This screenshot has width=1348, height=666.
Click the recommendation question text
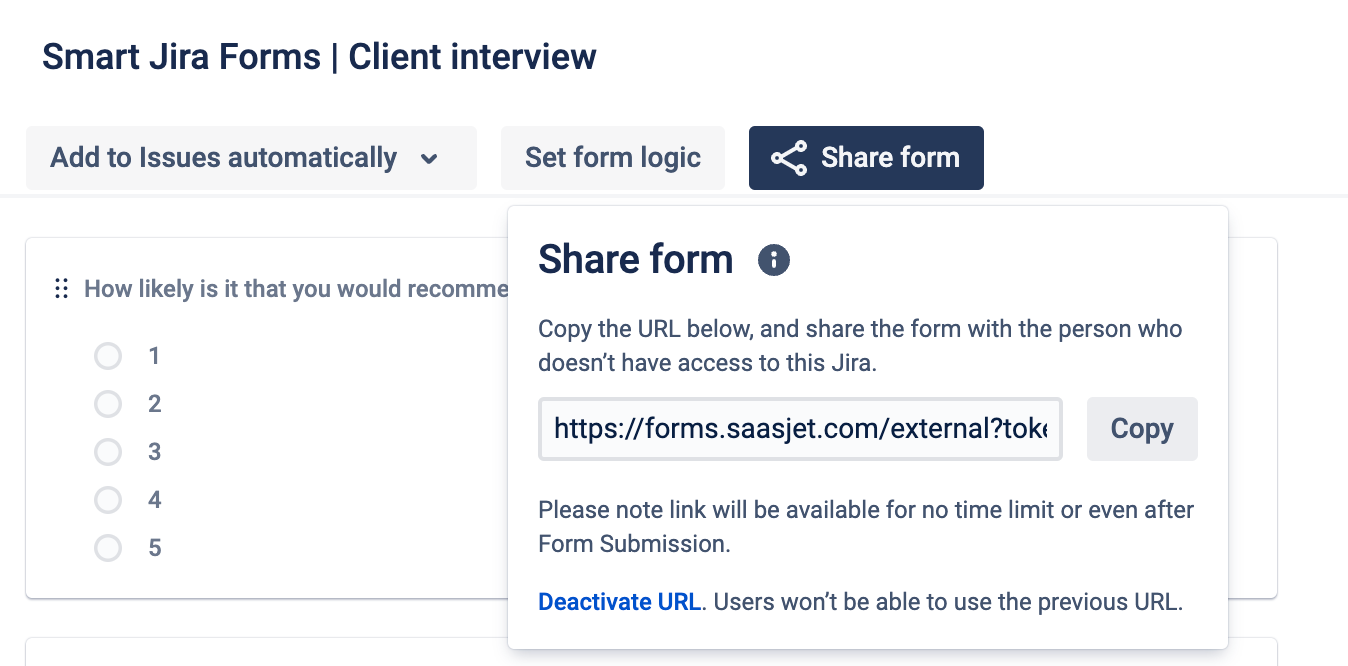pyautogui.click(x=295, y=288)
